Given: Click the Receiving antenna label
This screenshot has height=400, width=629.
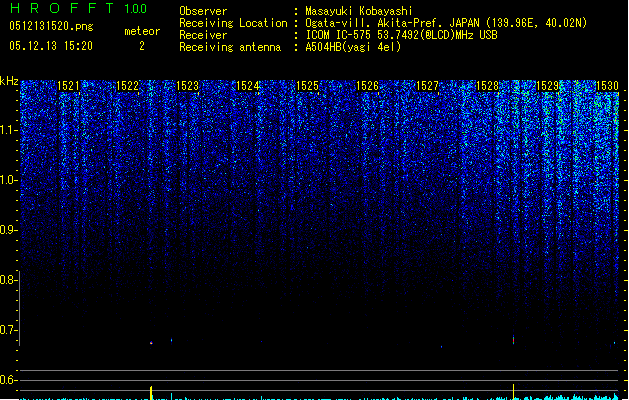Looking at the screenshot, I should (x=230, y=47).
